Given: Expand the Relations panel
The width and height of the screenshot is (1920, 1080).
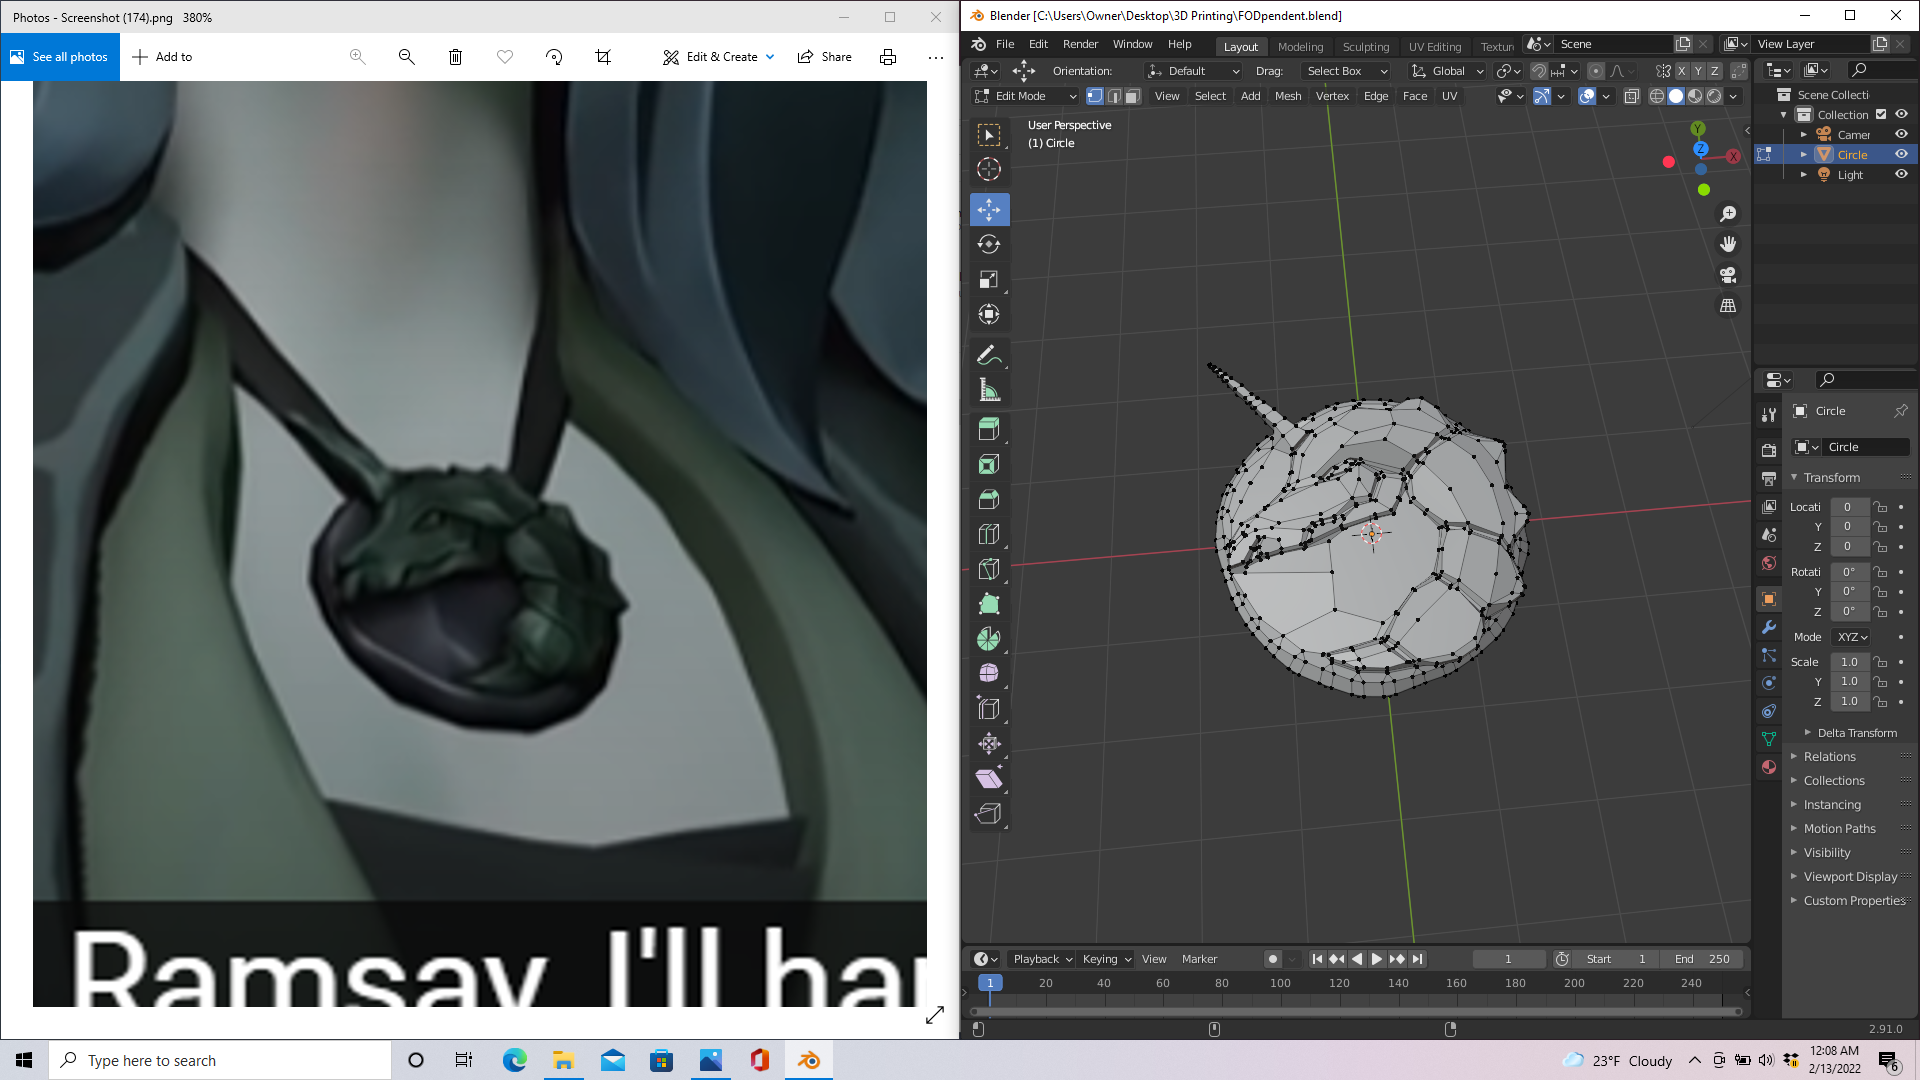Looking at the screenshot, I should tap(1829, 757).
